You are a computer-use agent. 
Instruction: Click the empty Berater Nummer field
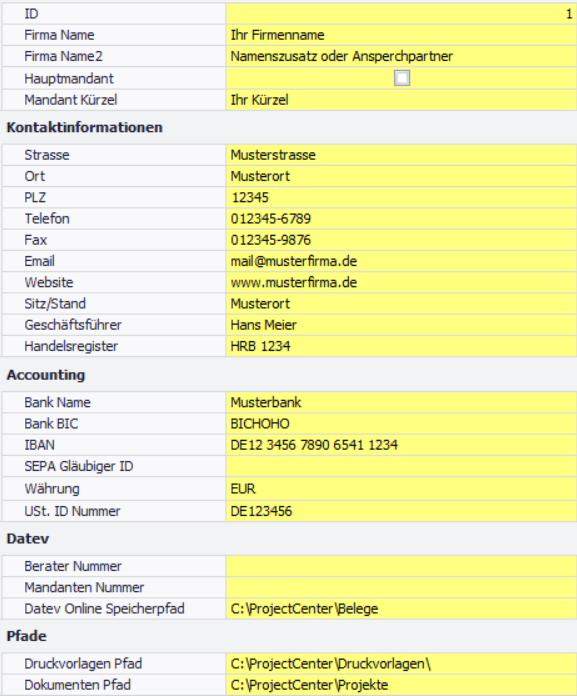coord(401,566)
